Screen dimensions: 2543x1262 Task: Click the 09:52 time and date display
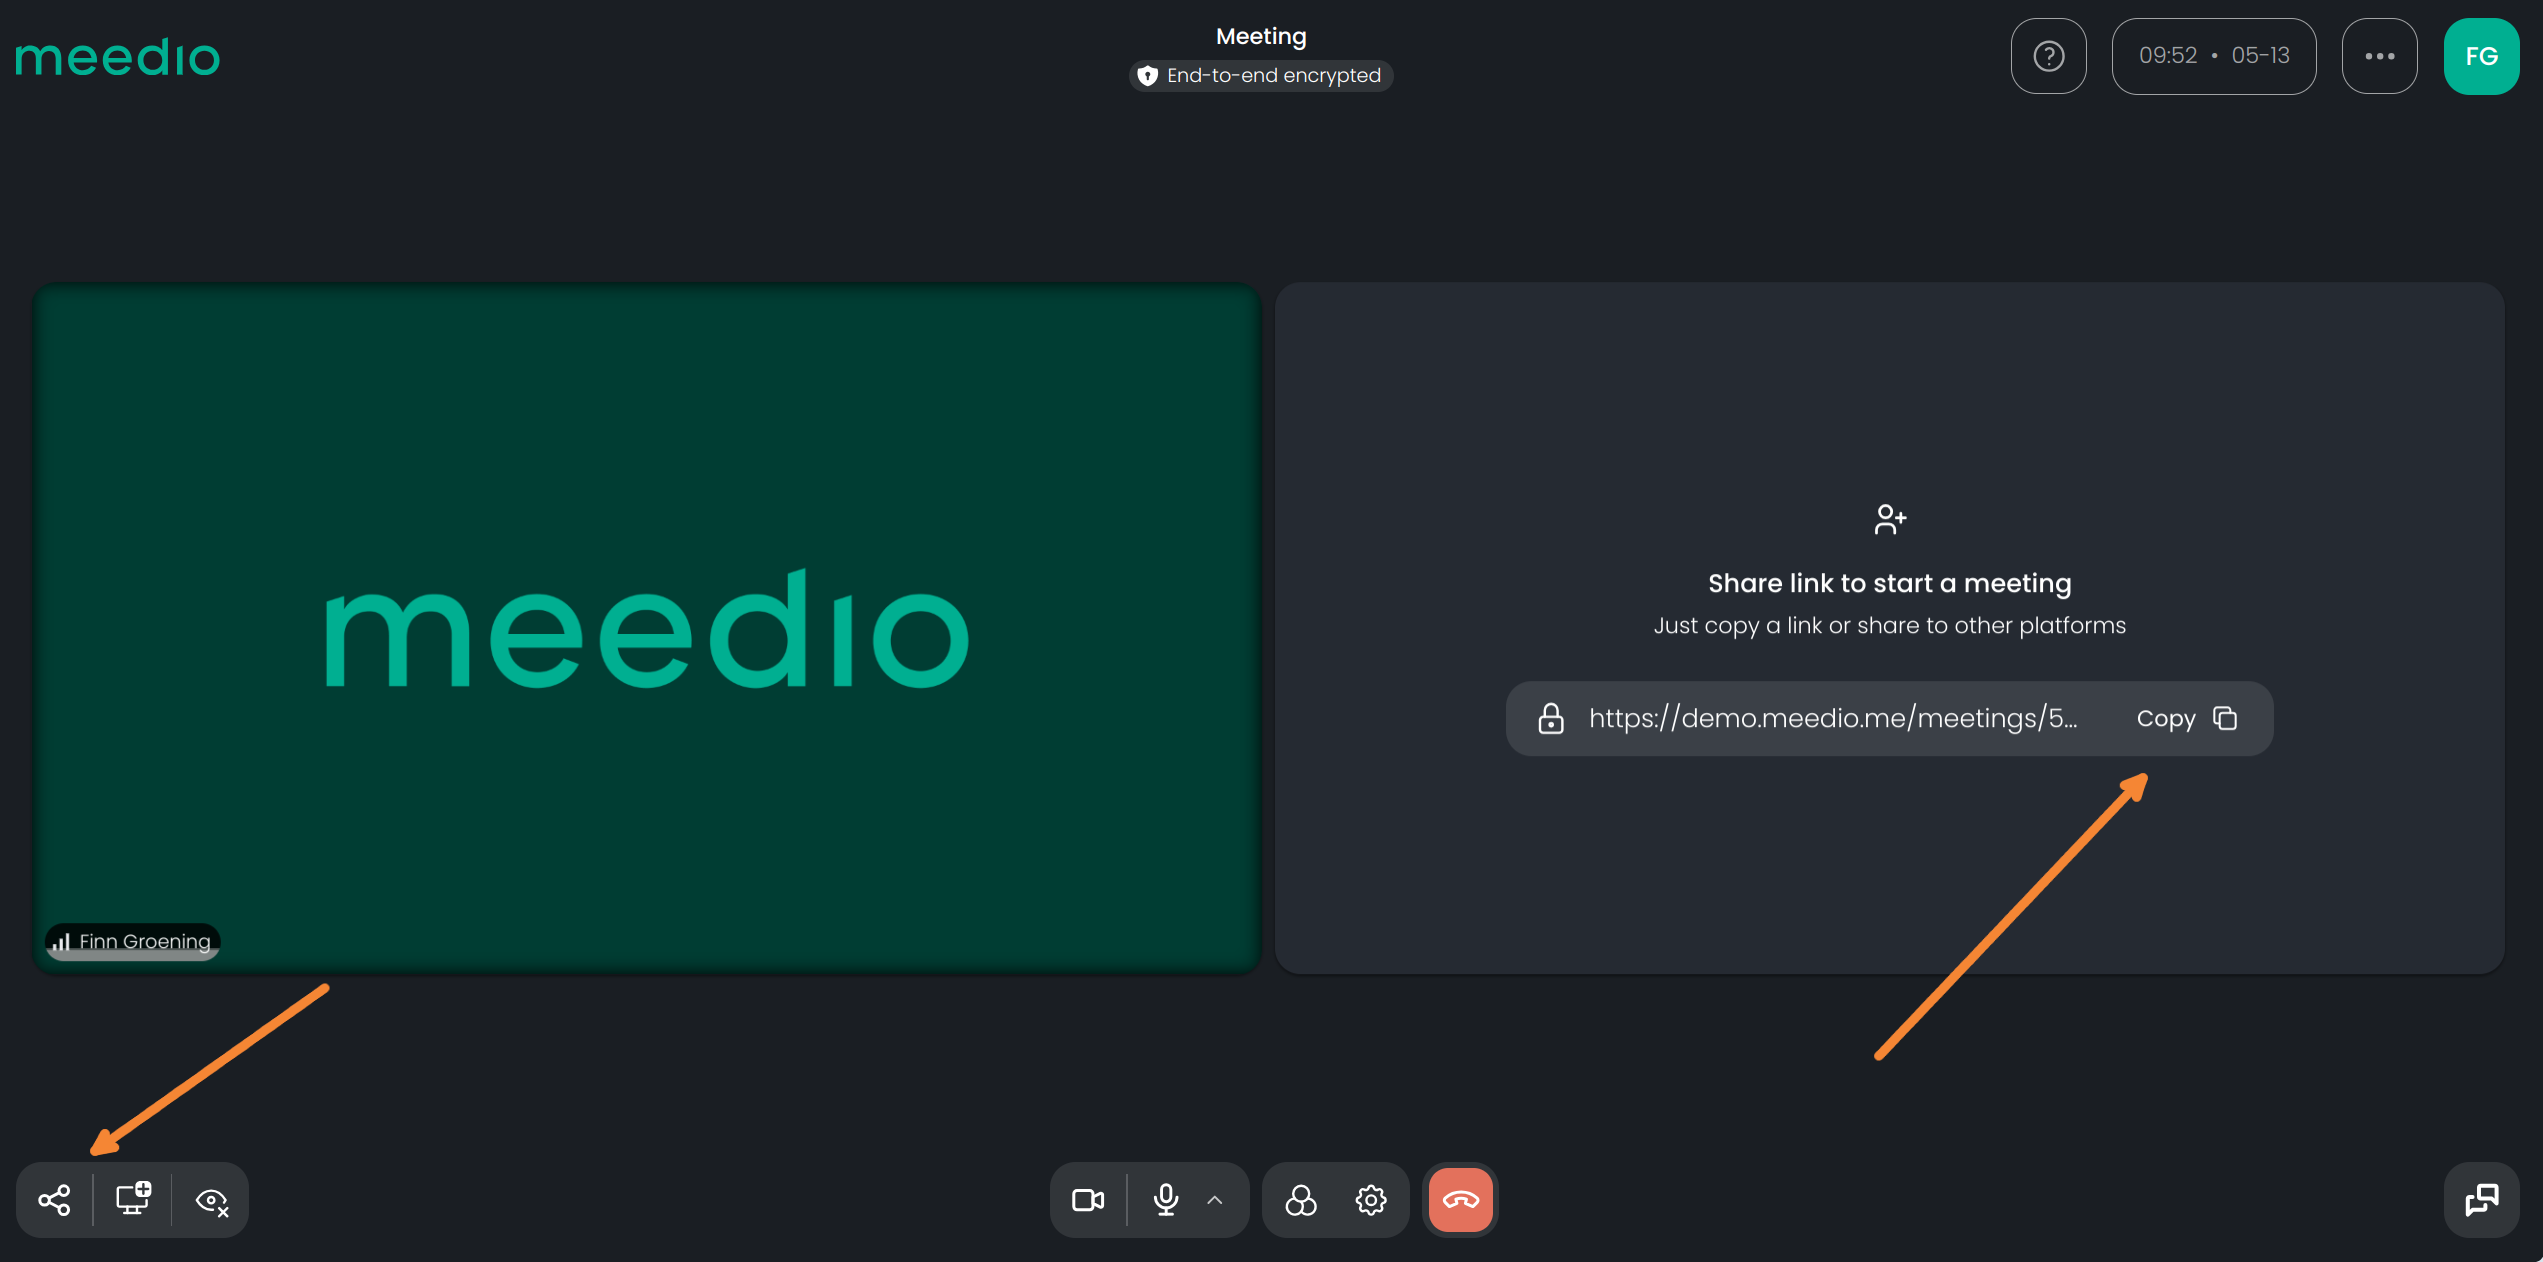(2214, 56)
